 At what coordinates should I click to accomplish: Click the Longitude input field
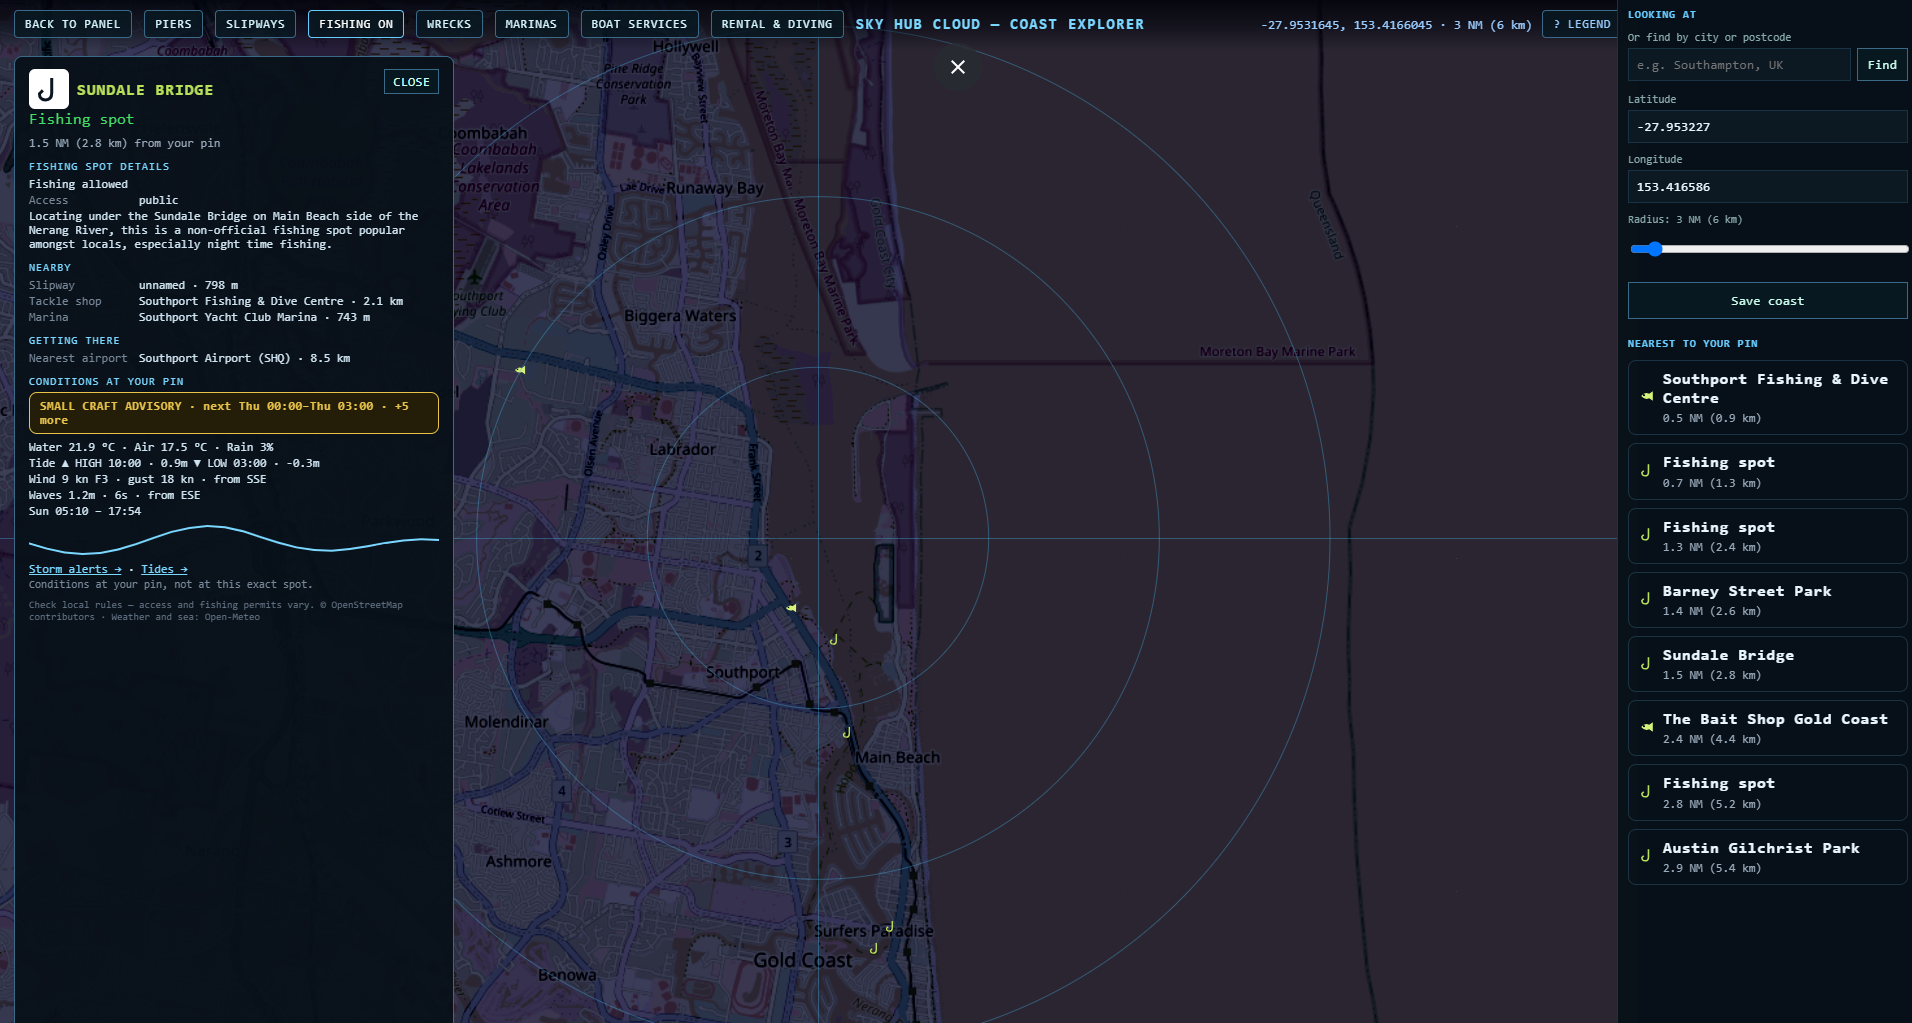(1767, 187)
